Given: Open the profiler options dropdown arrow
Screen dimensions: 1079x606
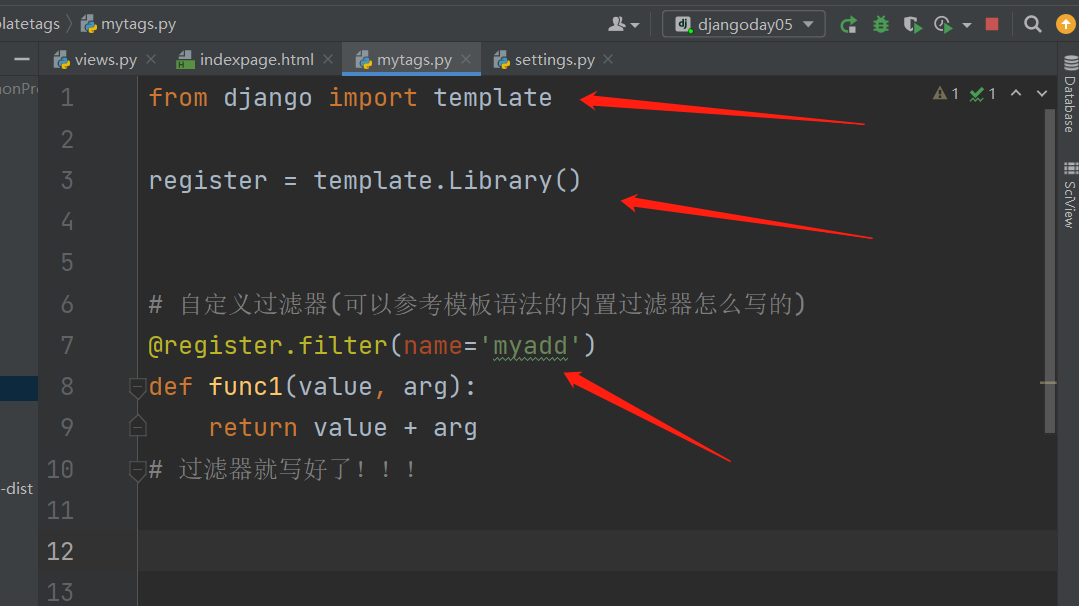Looking at the screenshot, I should (967, 25).
